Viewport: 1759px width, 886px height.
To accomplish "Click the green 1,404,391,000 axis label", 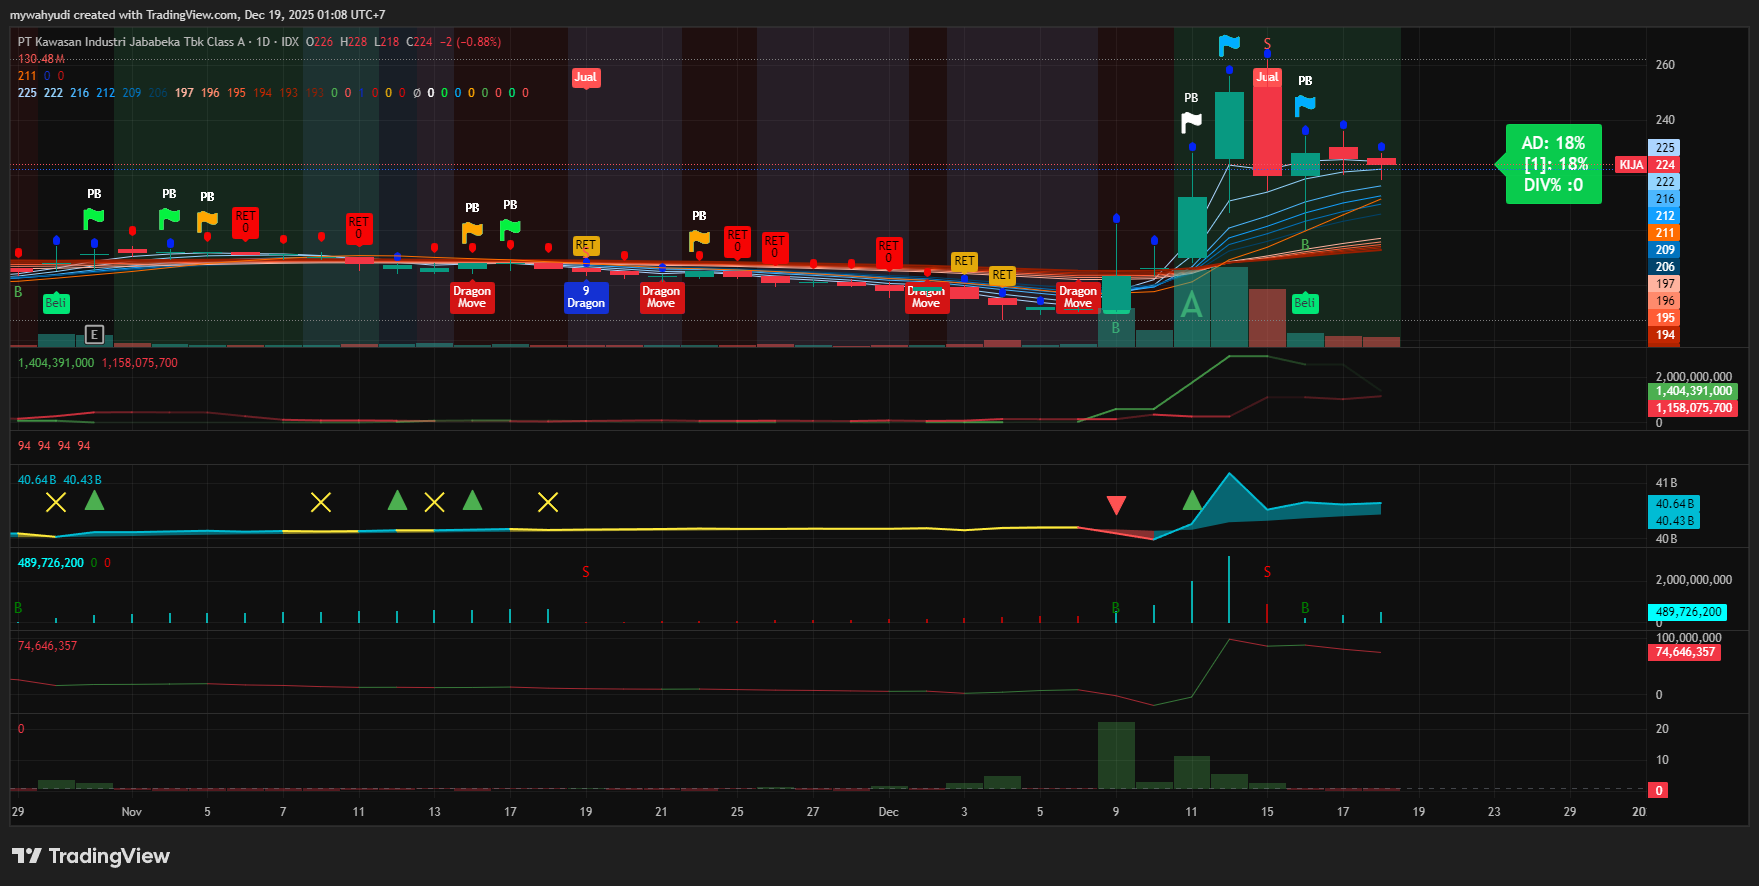I will click(1692, 391).
